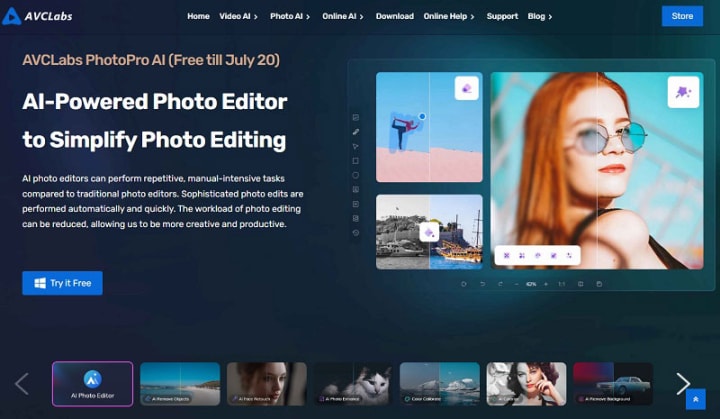
Task: Select the arrow pointer tool in the preview sidebar
Action: click(x=355, y=147)
